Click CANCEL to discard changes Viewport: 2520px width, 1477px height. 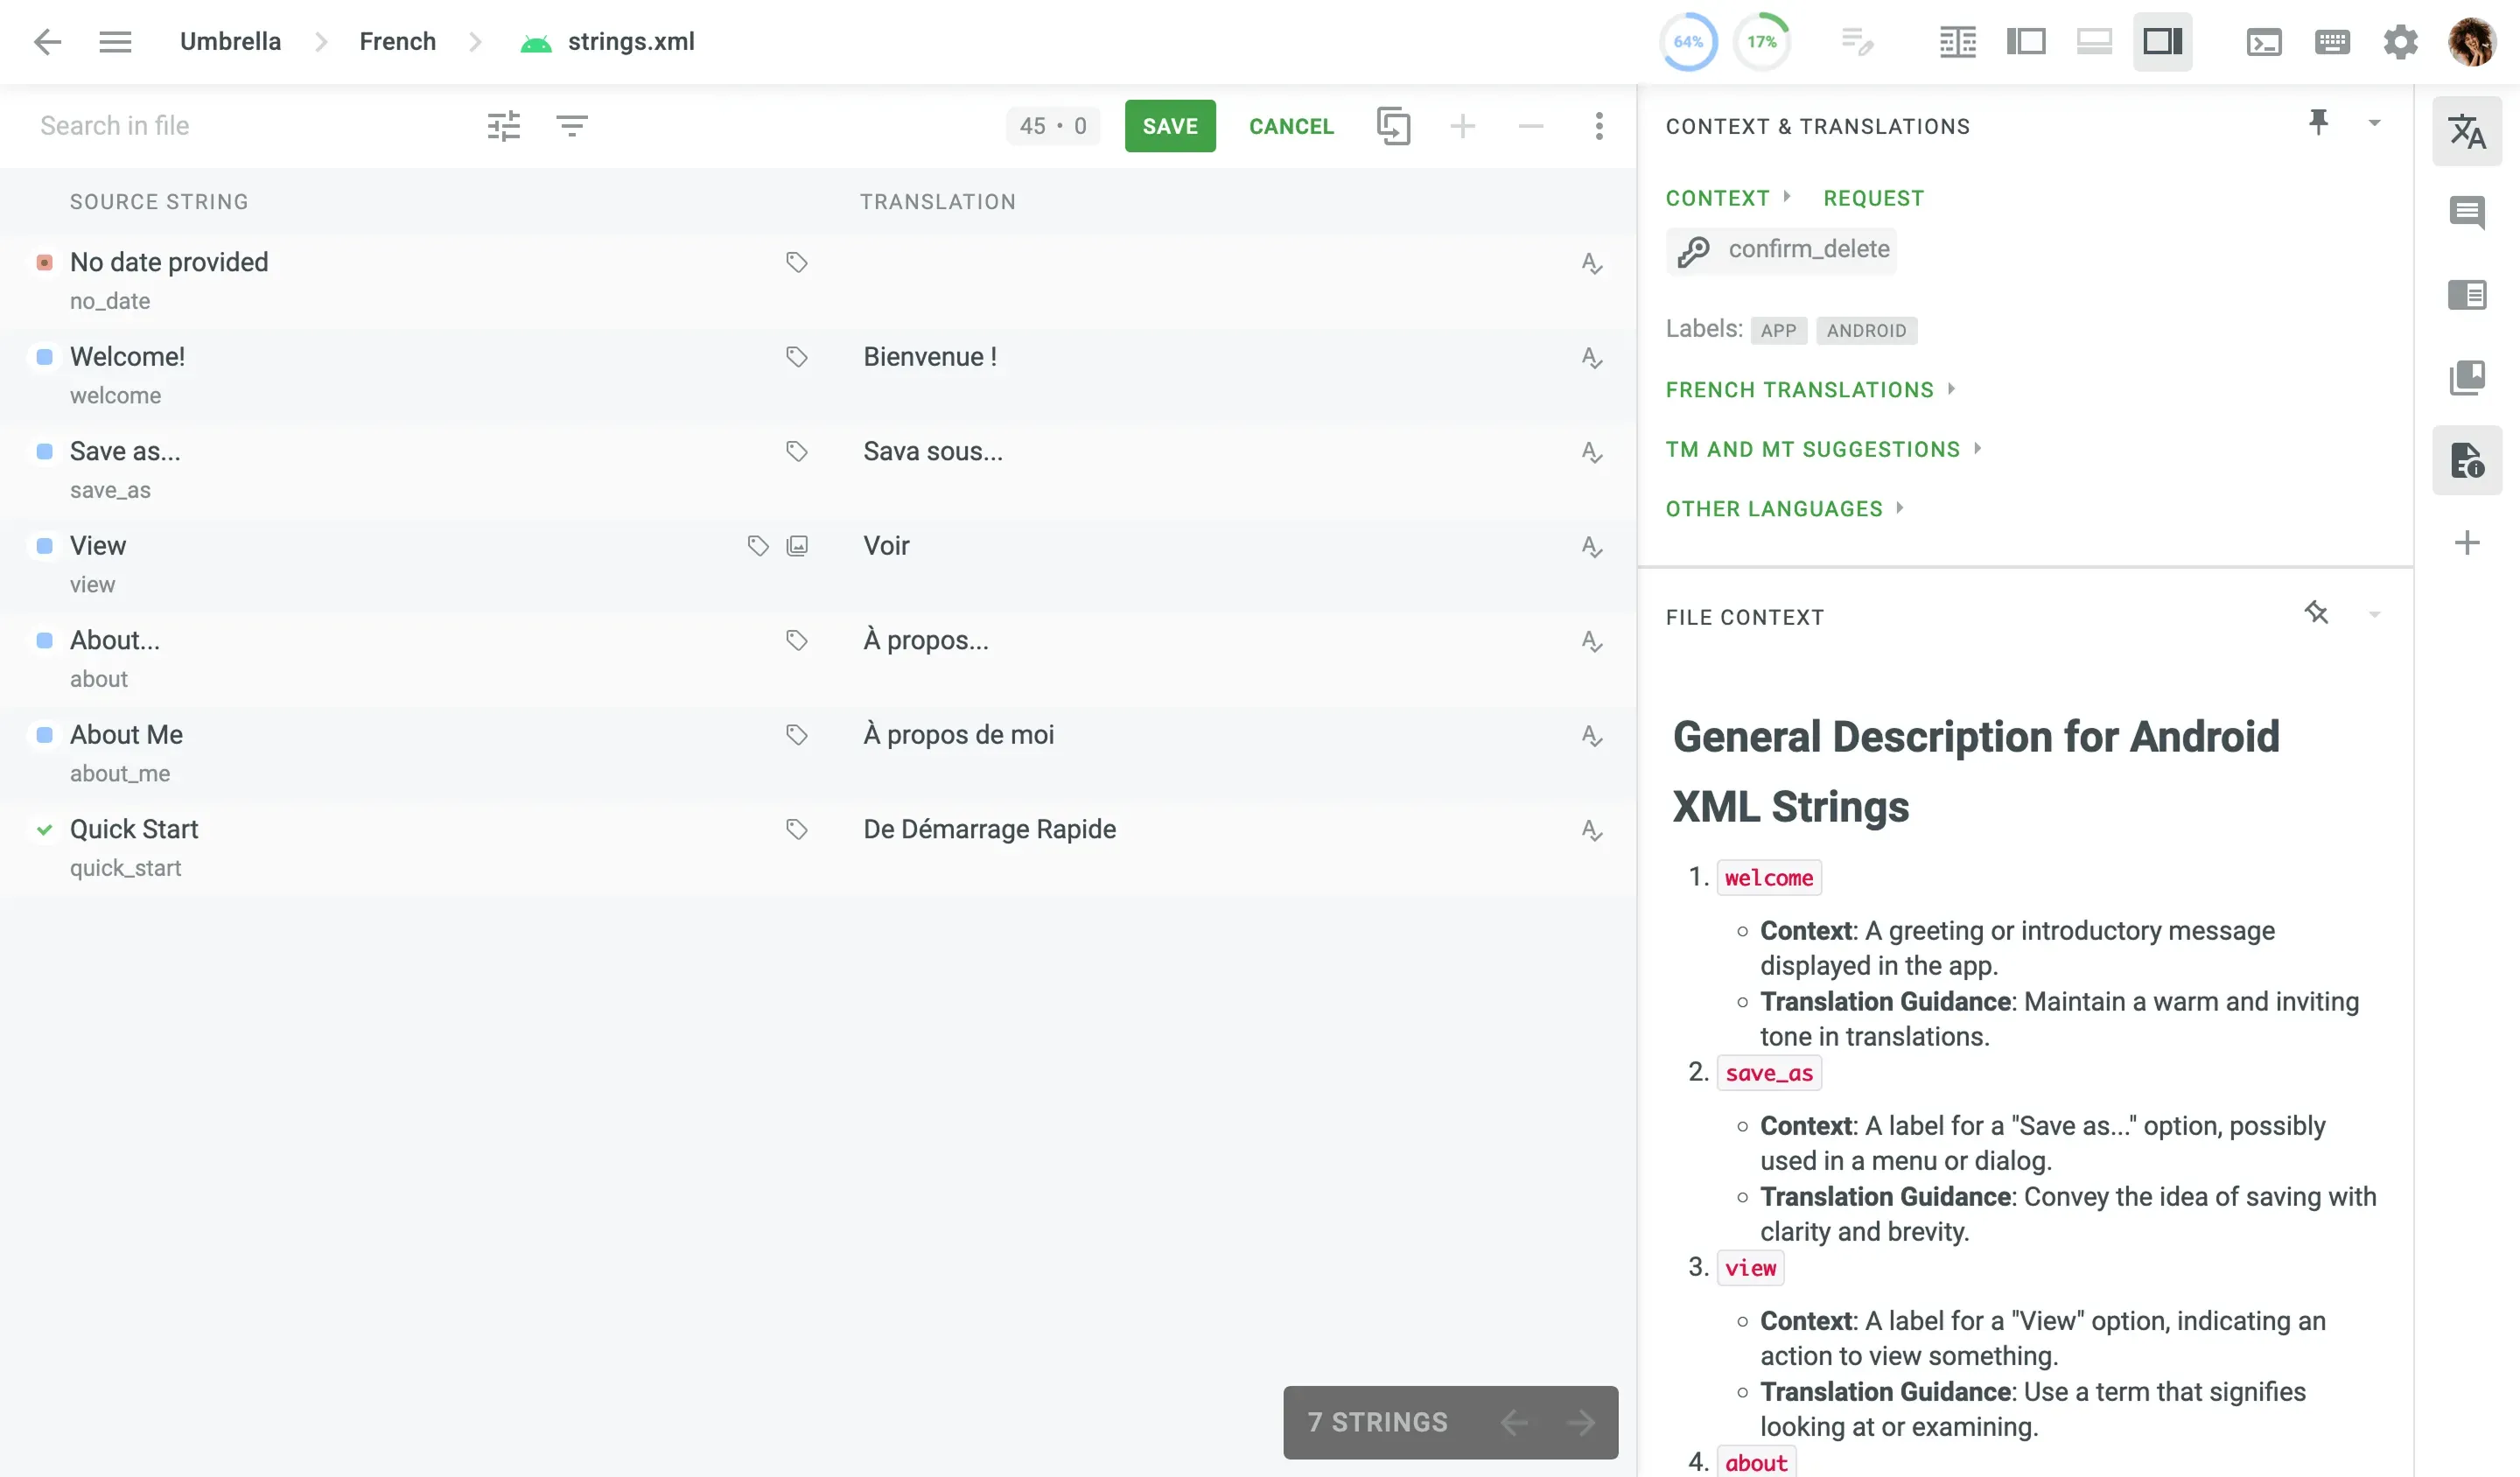tap(1291, 126)
